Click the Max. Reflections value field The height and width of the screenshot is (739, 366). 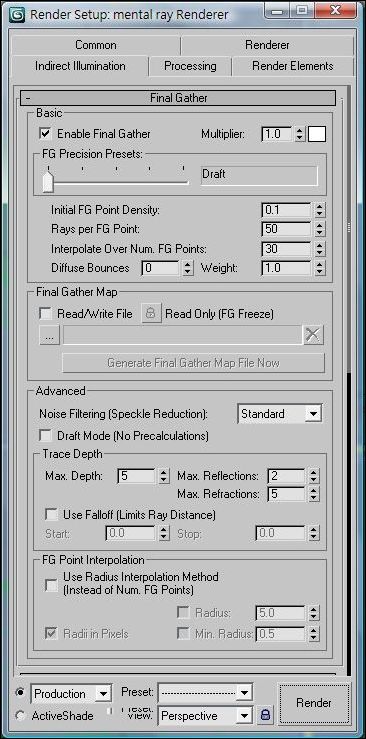pos(286,476)
